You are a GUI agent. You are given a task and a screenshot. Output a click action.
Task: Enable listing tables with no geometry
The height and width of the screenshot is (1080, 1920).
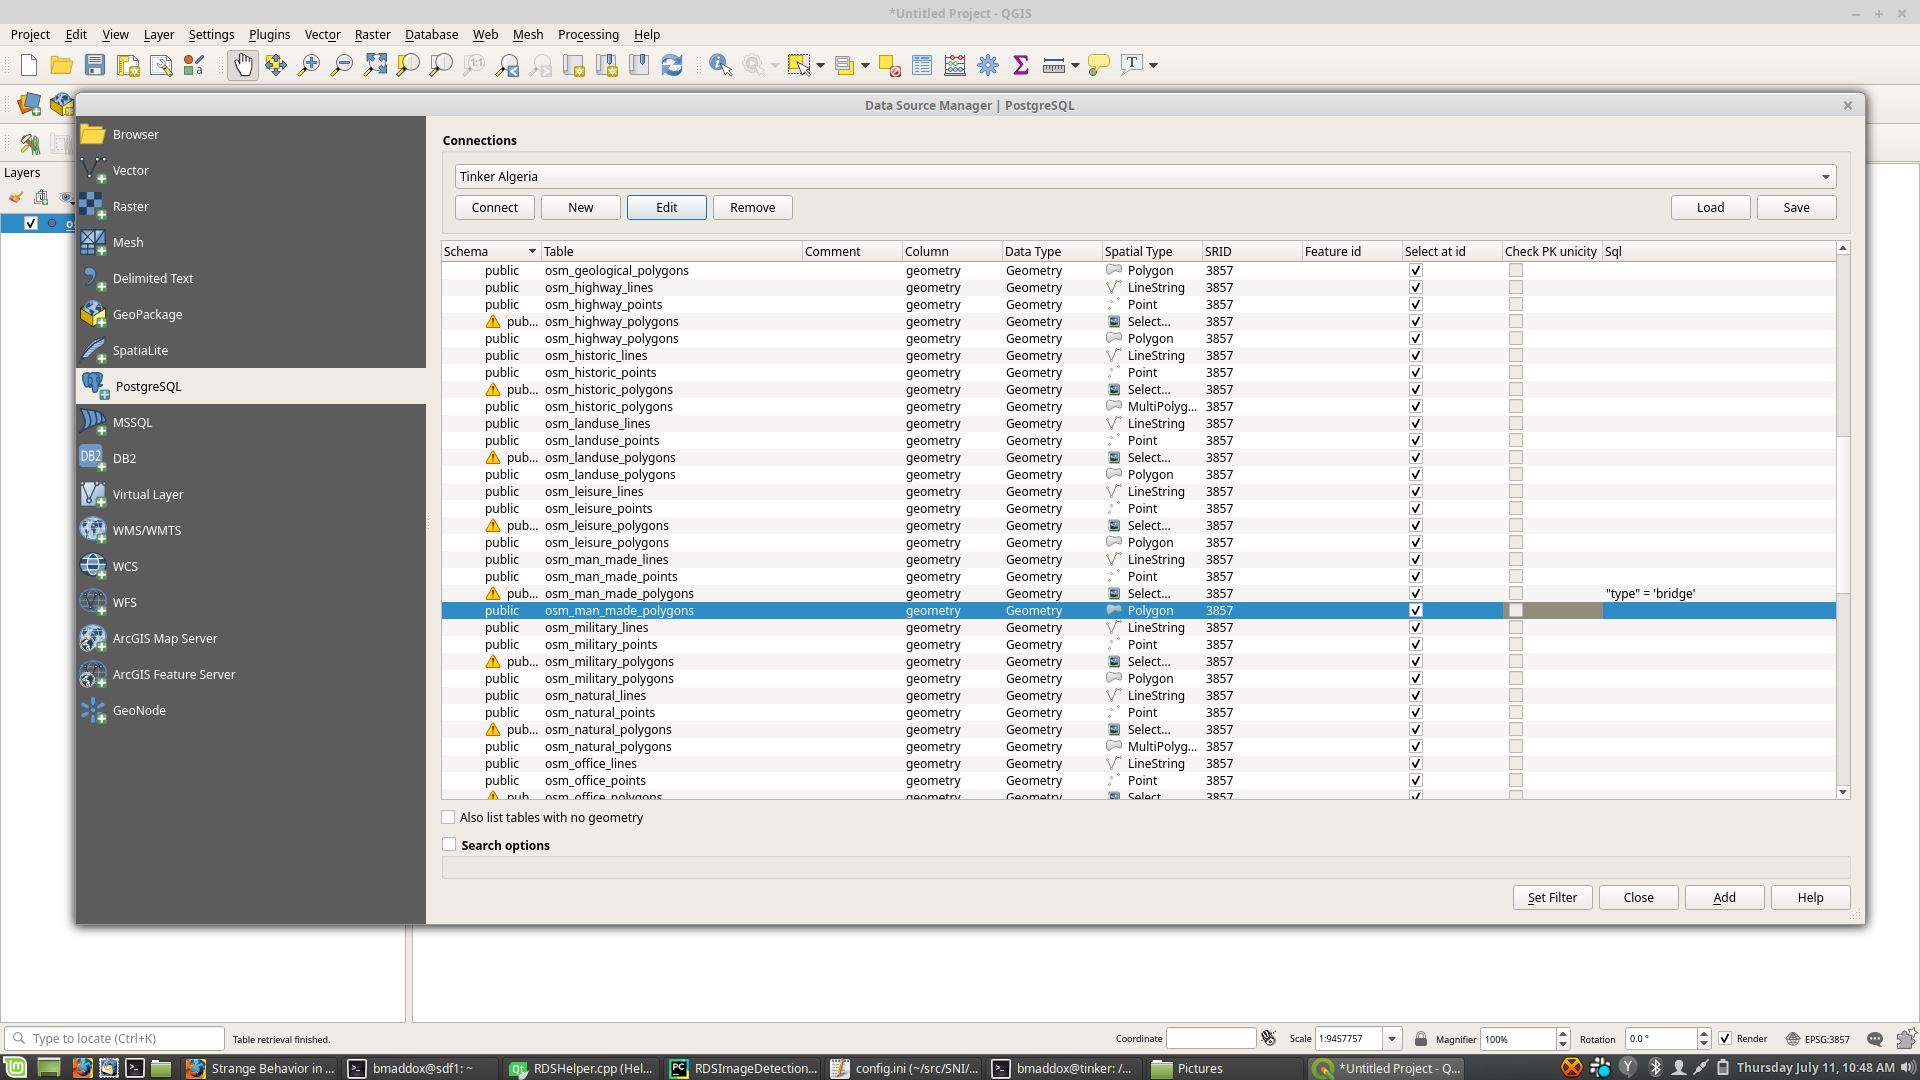449,817
